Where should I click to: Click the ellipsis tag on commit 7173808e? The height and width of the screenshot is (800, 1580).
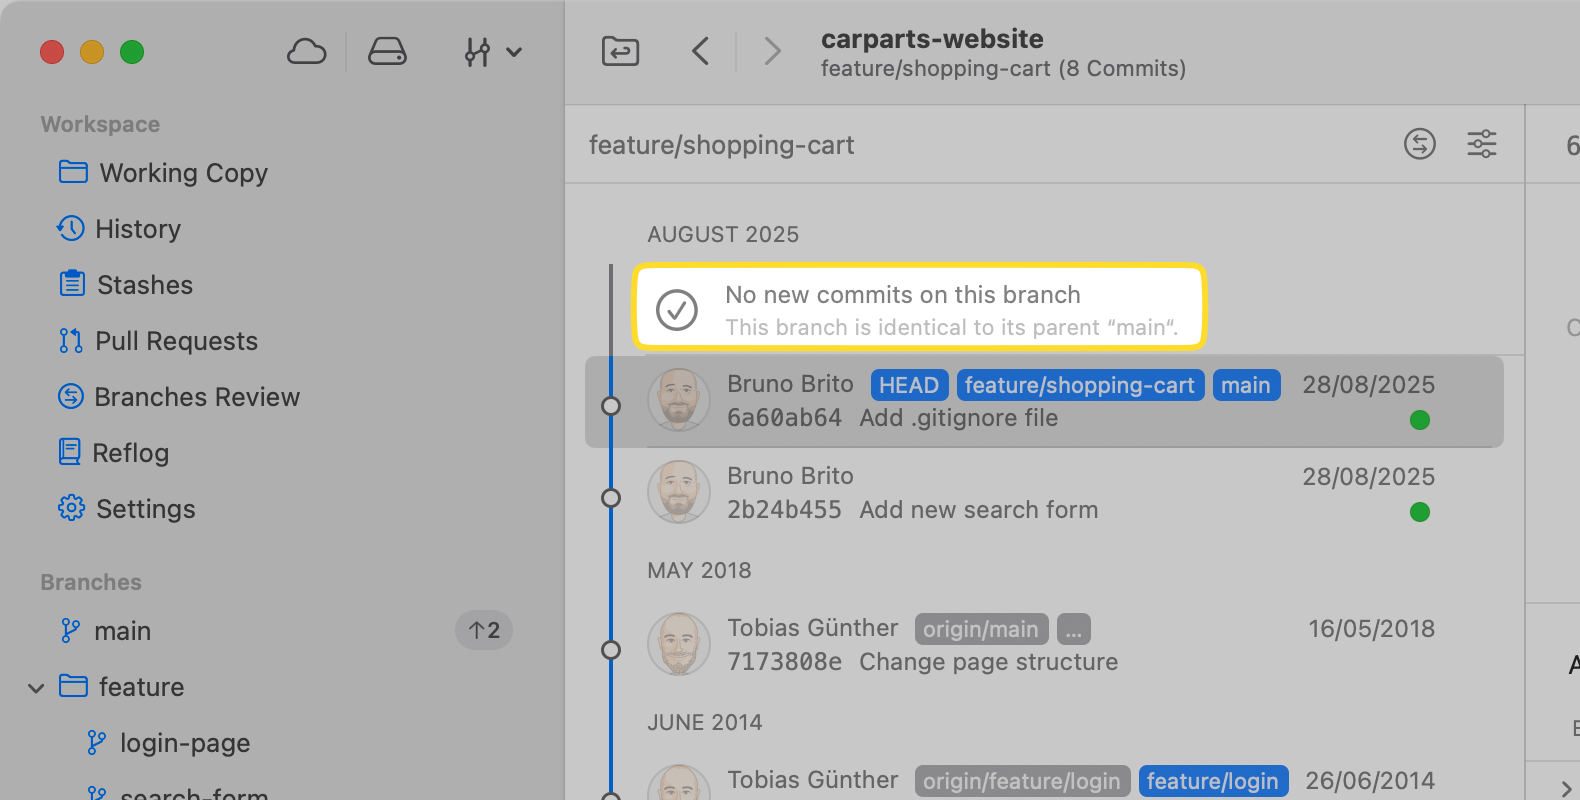1073,629
